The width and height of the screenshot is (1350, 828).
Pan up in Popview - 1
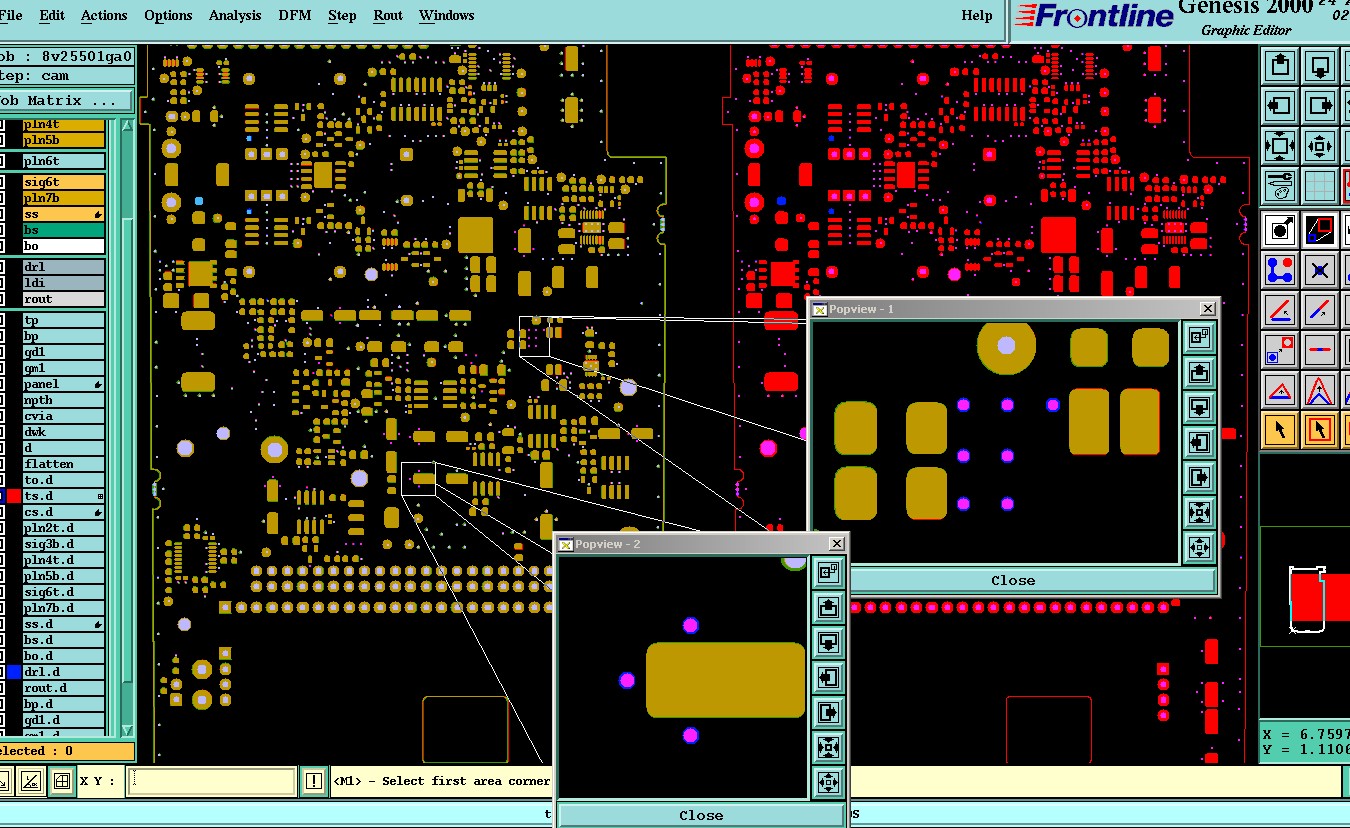pyautogui.click(x=1199, y=373)
